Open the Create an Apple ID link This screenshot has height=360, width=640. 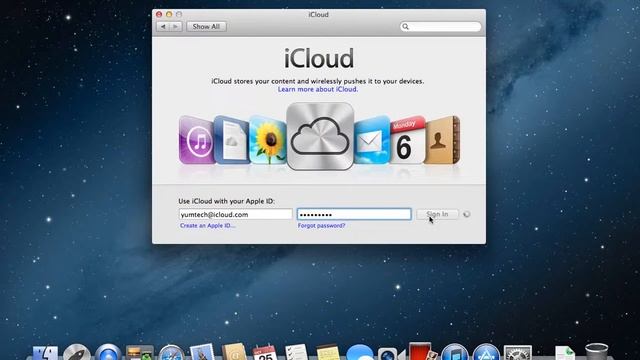(207, 225)
